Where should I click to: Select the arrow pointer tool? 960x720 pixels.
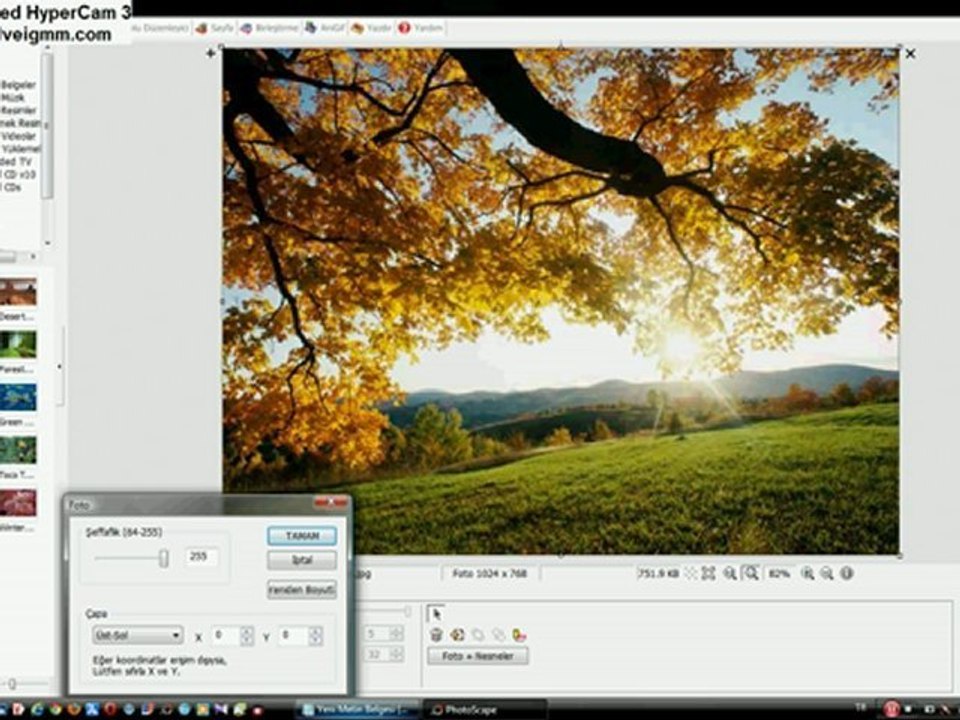click(x=437, y=613)
